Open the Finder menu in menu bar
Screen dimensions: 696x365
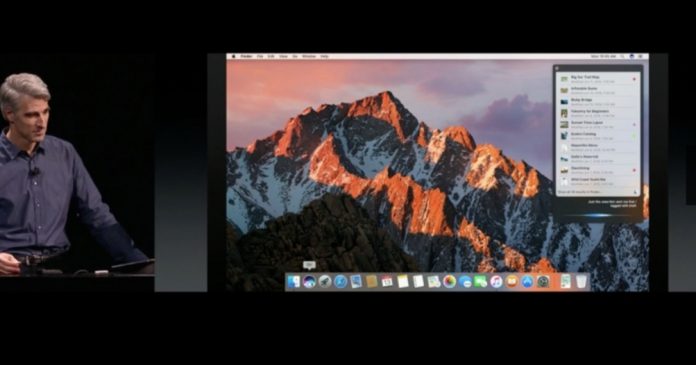tap(246, 56)
